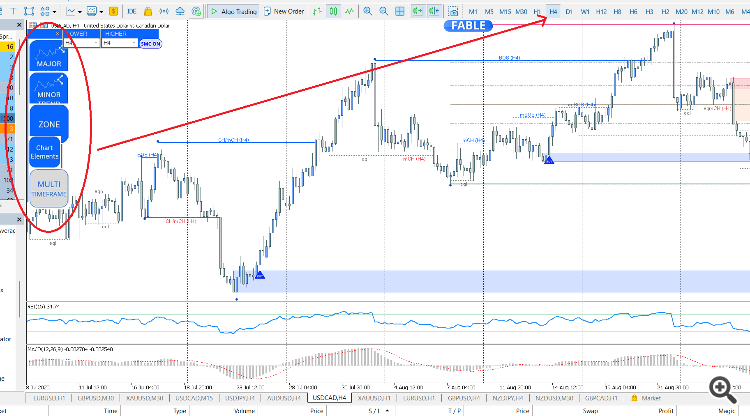Click the MULTI TIMEFRAME panel button
This screenshot has width=750, height=416.
tap(49, 188)
